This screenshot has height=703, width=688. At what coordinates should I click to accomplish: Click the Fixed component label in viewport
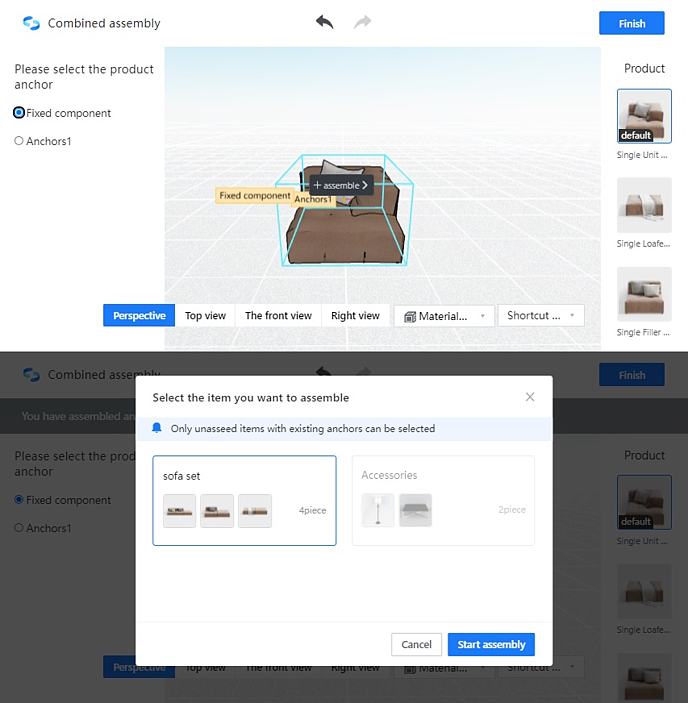pyautogui.click(x=255, y=195)
